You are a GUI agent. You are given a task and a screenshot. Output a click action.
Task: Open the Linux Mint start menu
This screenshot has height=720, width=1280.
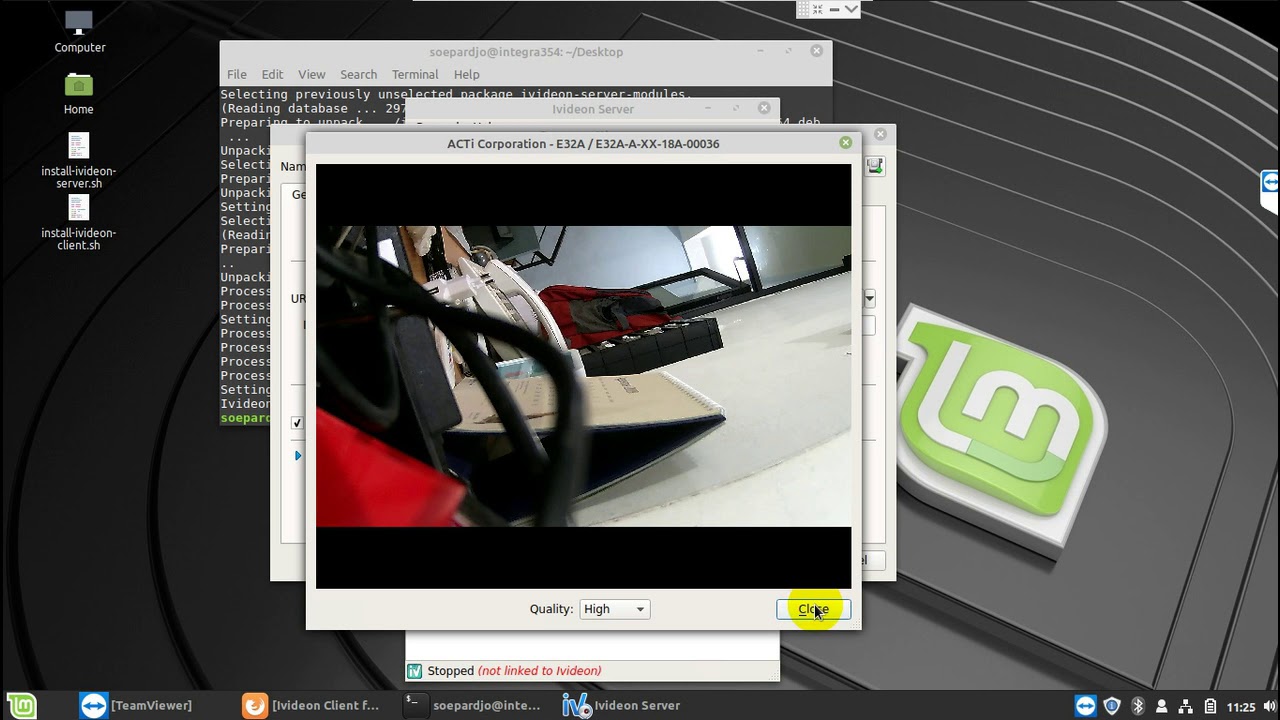click(21, 705)
